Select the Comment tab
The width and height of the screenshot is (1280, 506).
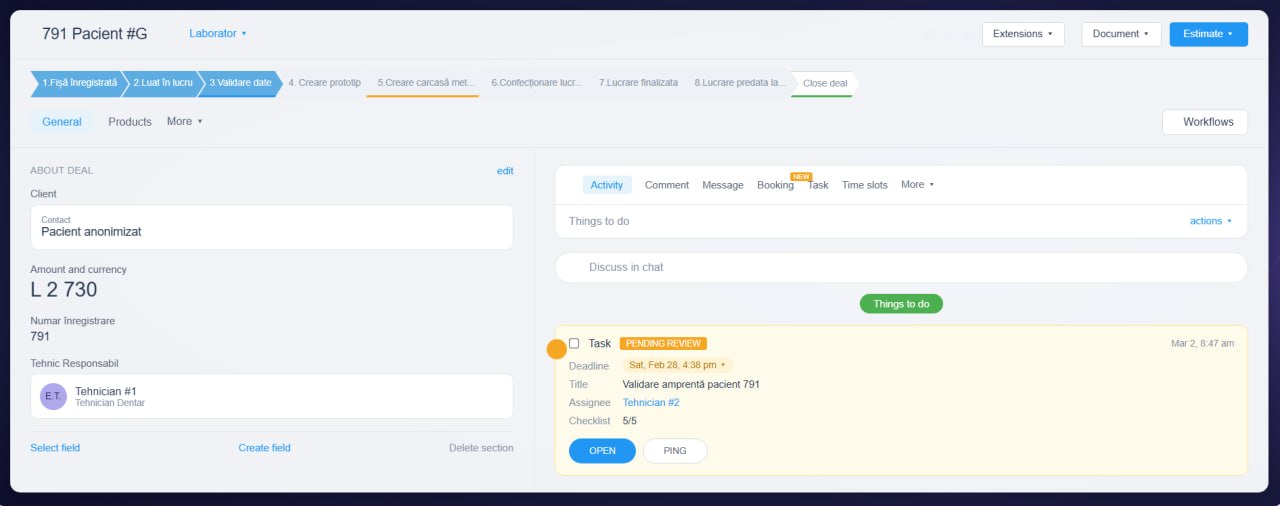[x=667, y=184]
